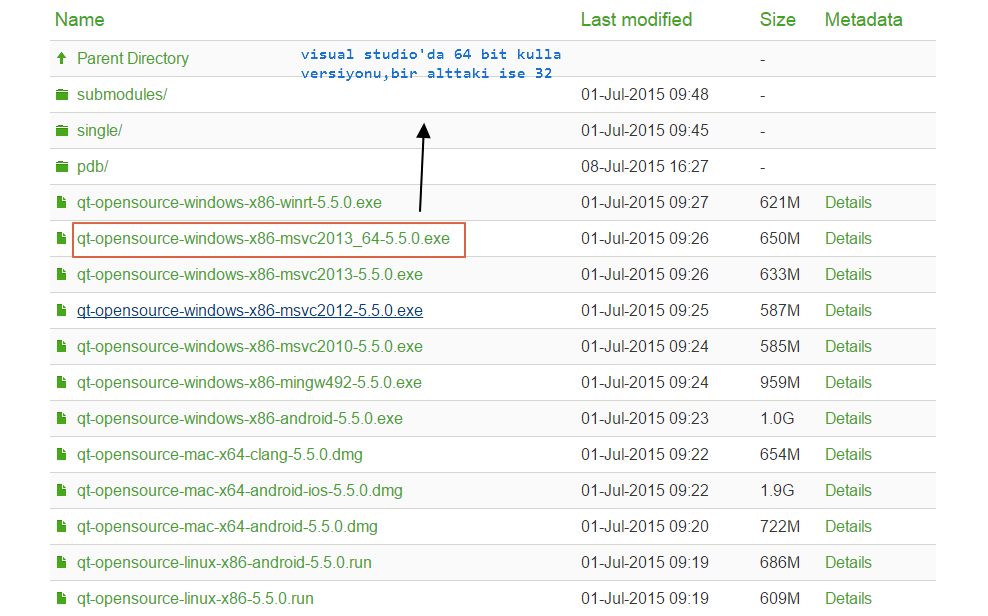Click file icon beside msvc2012-5.5.0.exe
Screen dimensions: 988x616
(x=61, y=310)
